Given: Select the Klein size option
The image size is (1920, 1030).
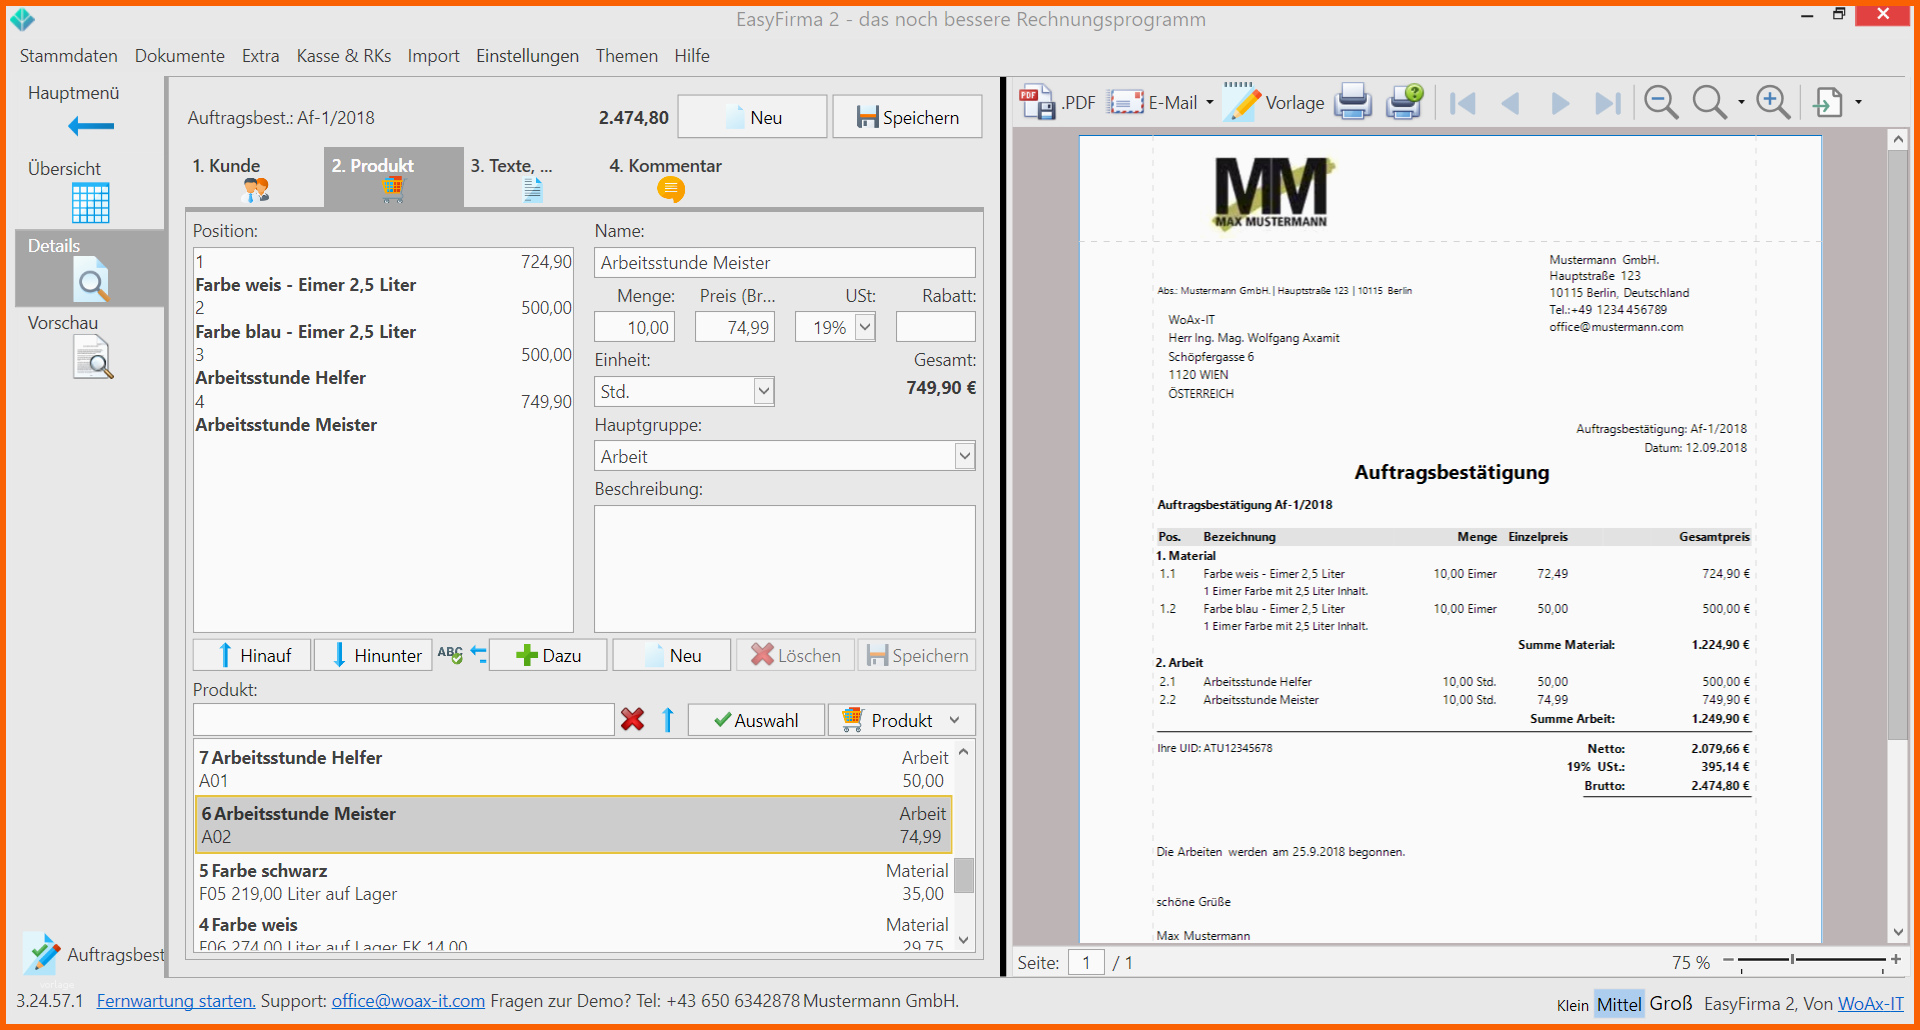Looking at the screenshot, I should (x=1572, y=1005).
